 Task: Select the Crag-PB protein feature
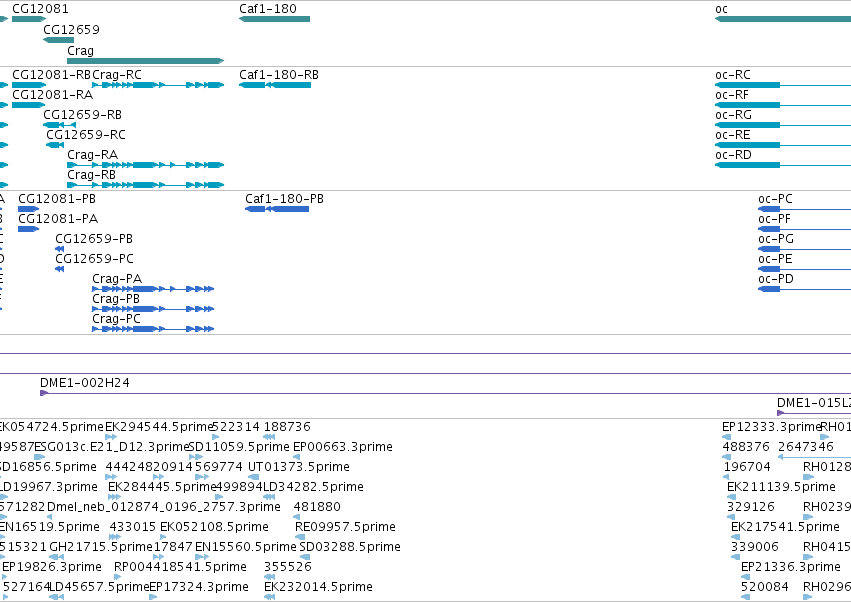(x=153, y=309)
